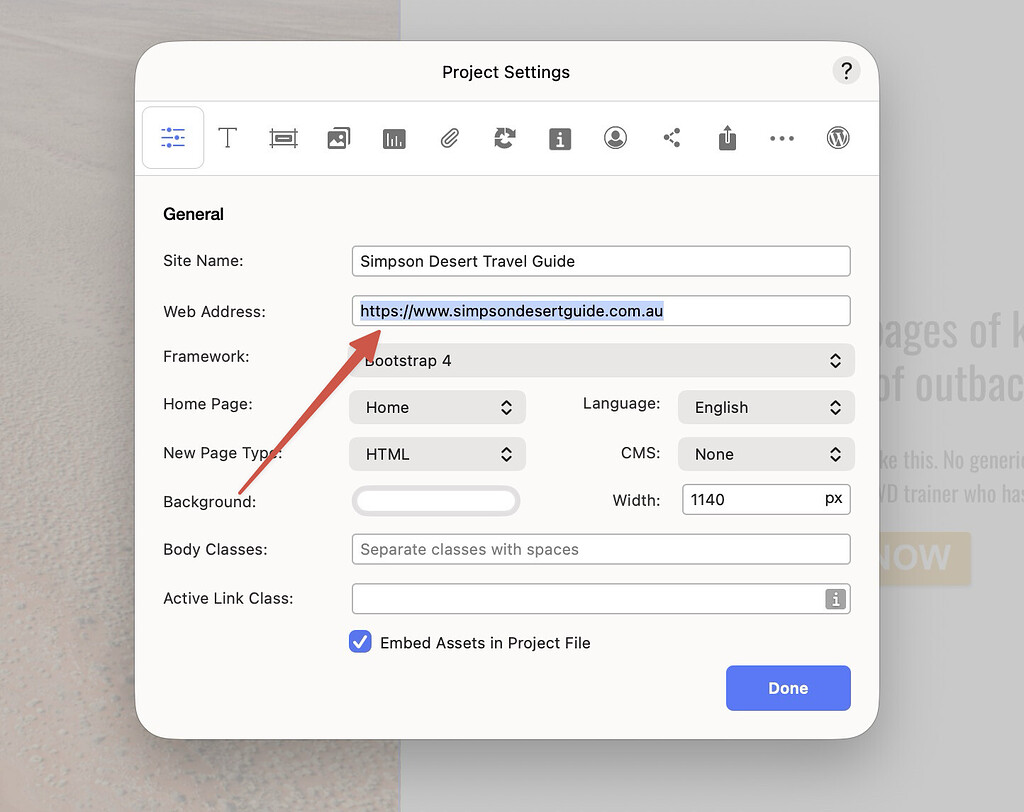Change the Language dropdown from English
The height and width of the screenshot is (812, 1024).
click(766, 407)
